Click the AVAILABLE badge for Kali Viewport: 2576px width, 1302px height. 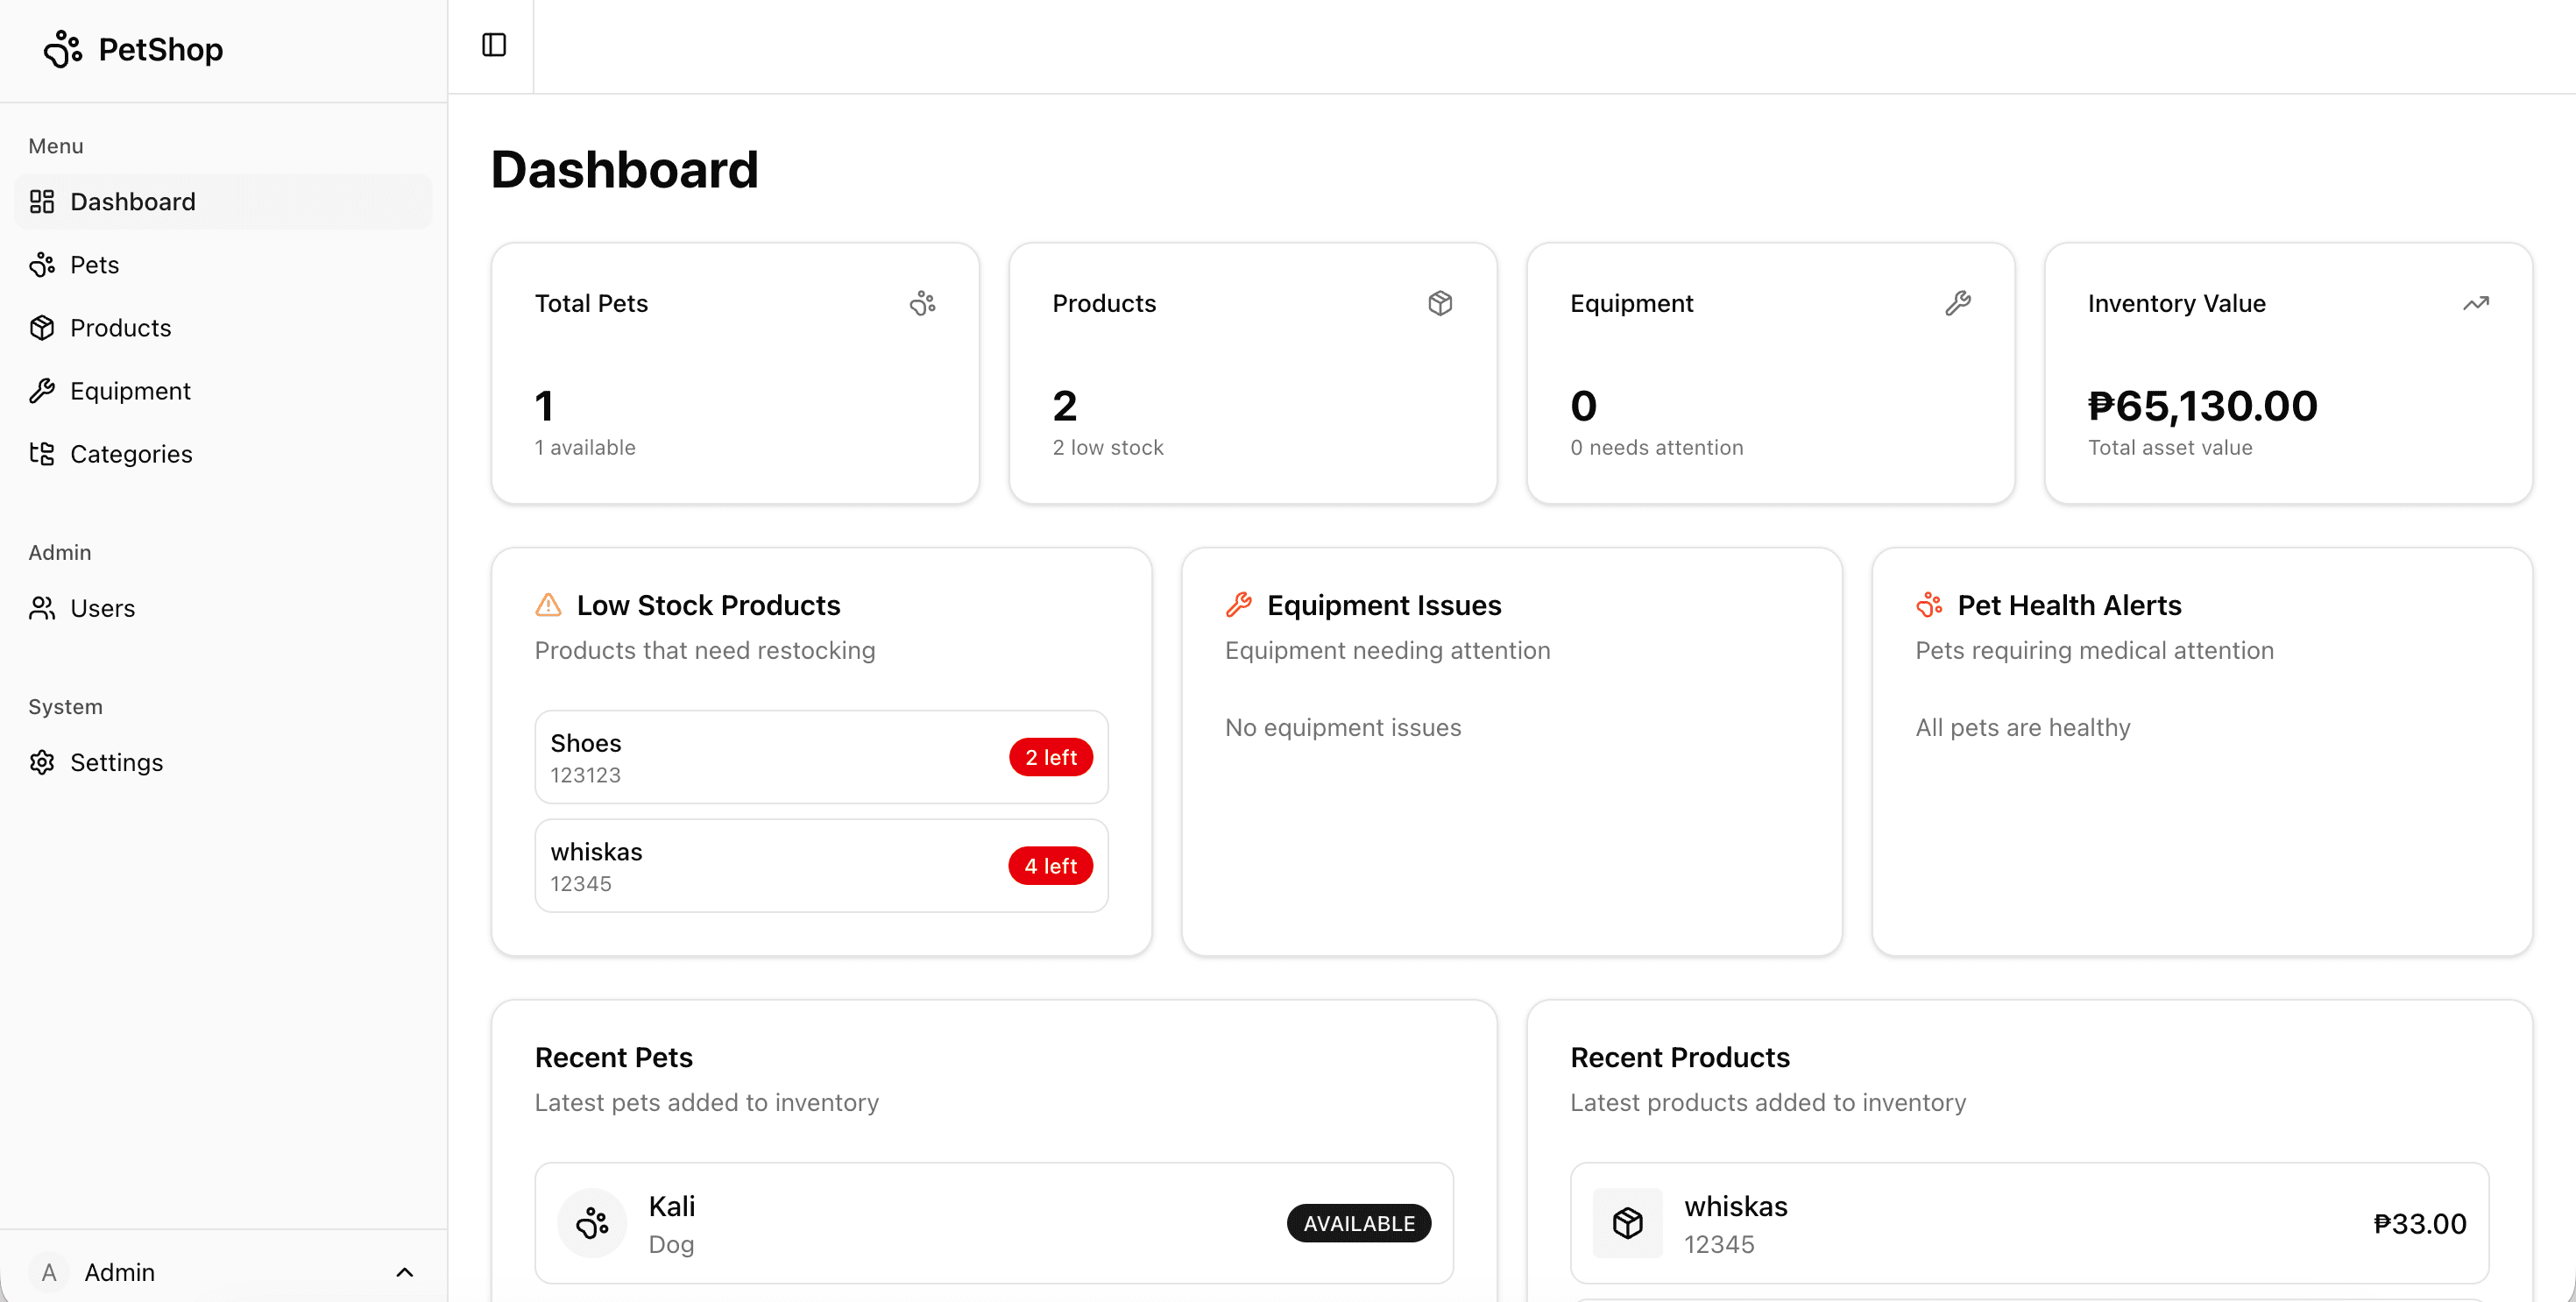[1359, 1223]
